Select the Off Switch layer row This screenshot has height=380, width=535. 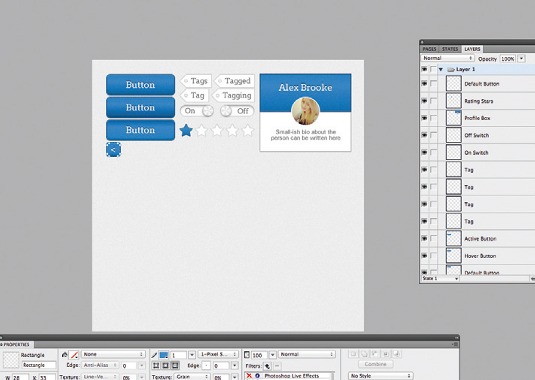click(478, 135)
